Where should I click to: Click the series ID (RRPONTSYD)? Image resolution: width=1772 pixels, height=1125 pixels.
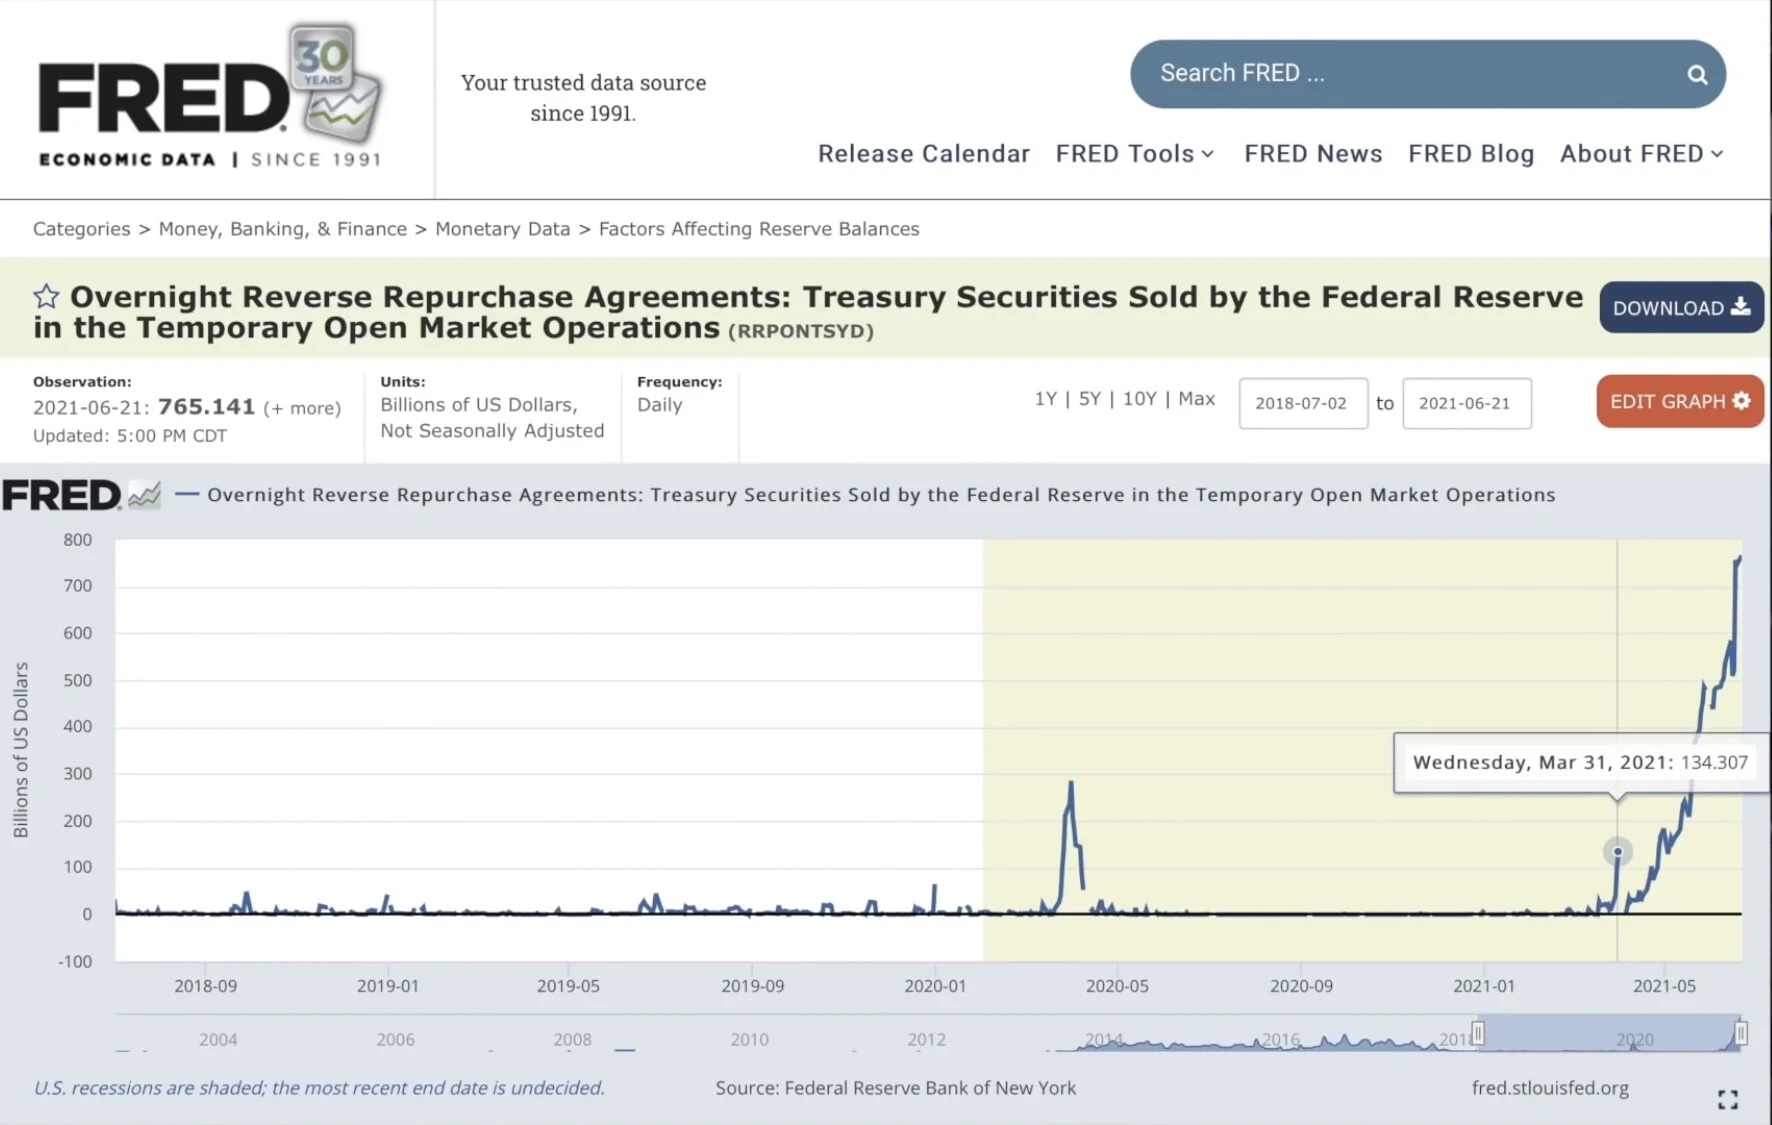pos(801,331)
